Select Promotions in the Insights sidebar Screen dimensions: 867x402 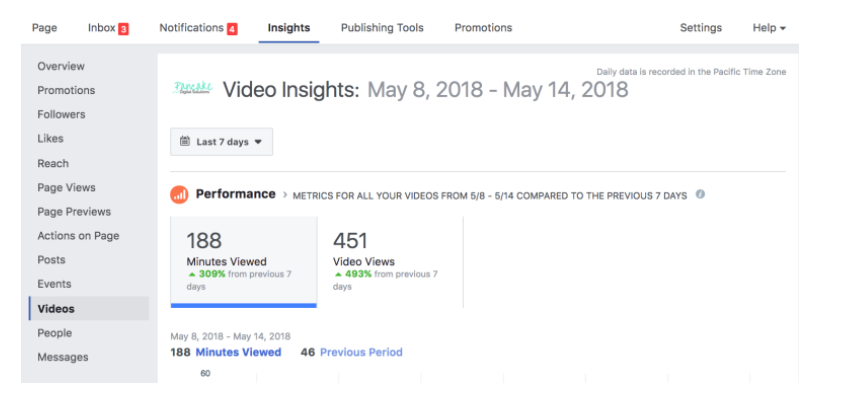tap(66, 90)
